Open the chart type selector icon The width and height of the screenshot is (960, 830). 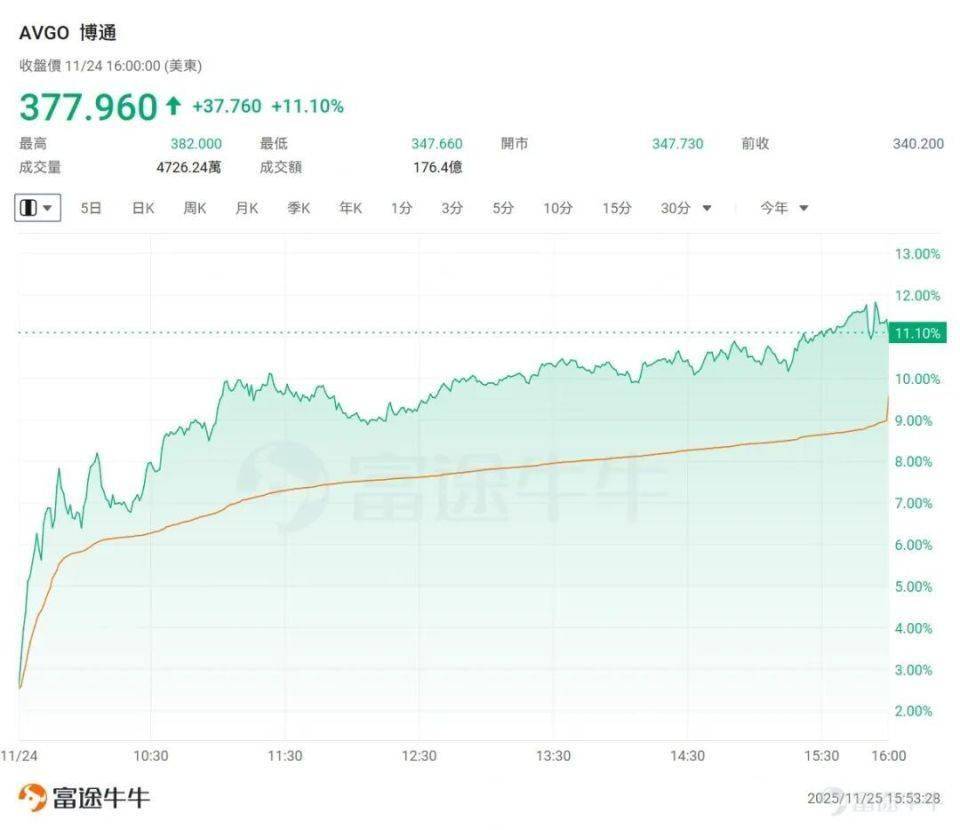[38, 208]
